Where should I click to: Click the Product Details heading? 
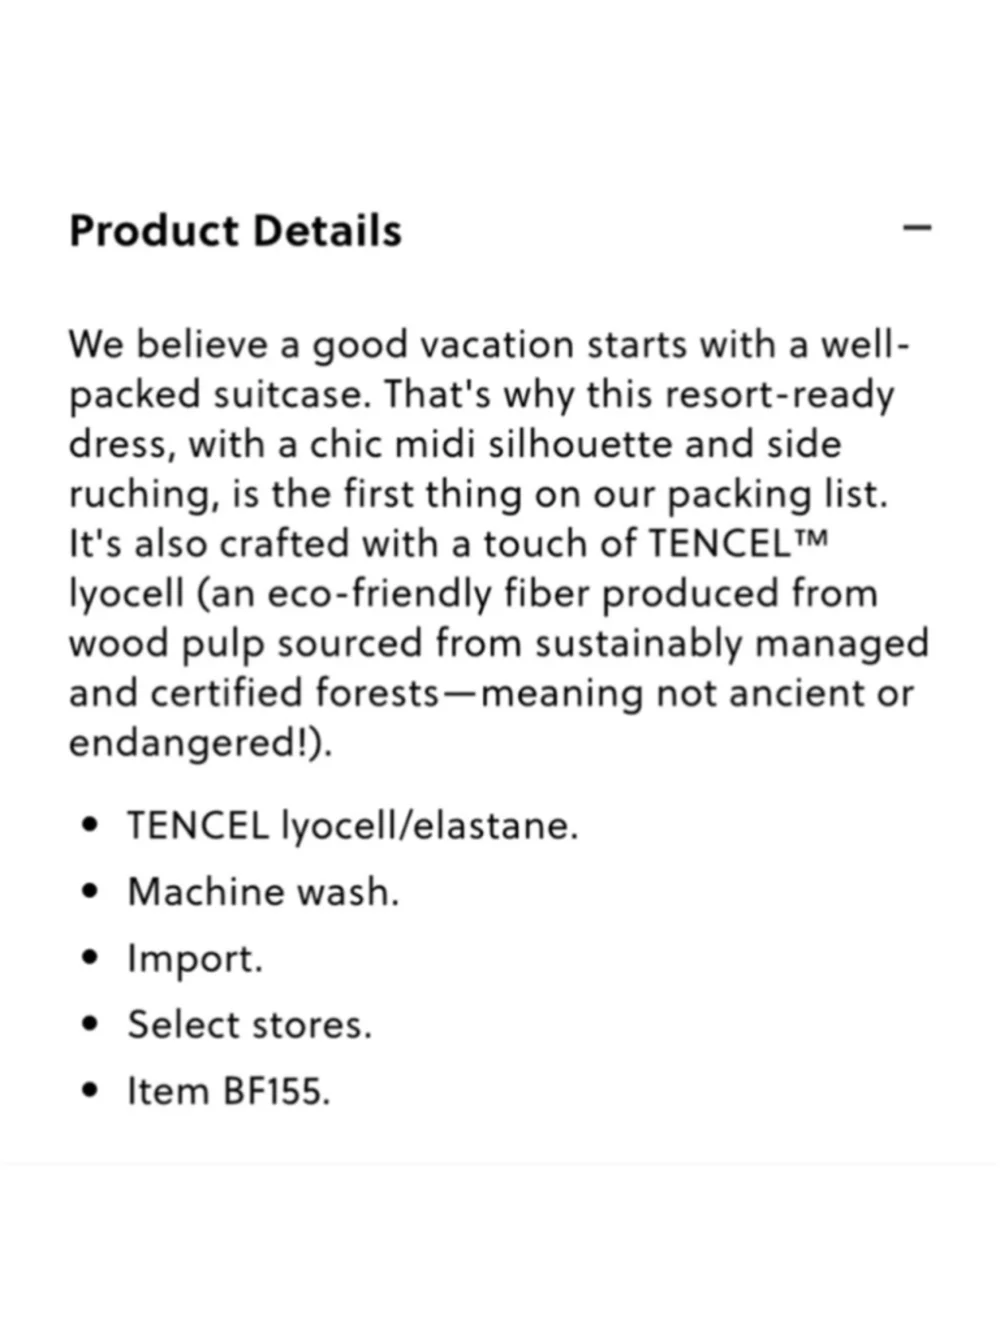[x=235, y=231]
